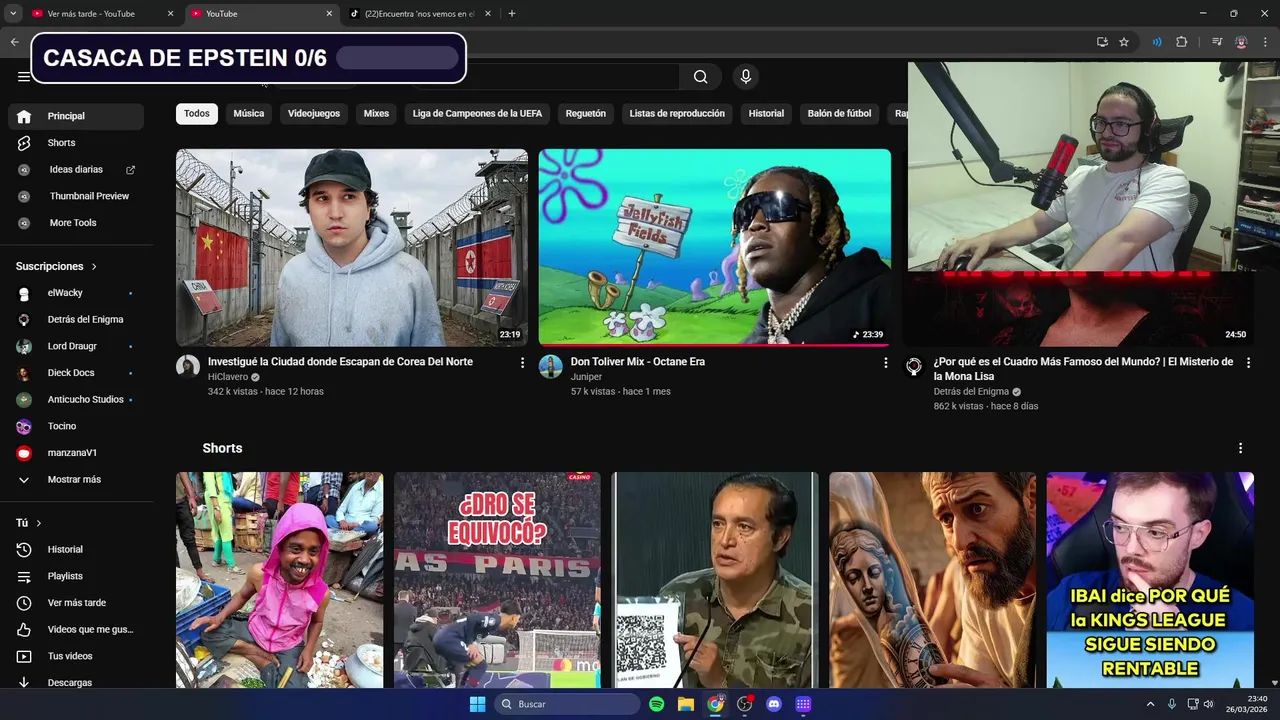Show hidden system tray icons
Screen dimensions: 1280x720
1150,704
